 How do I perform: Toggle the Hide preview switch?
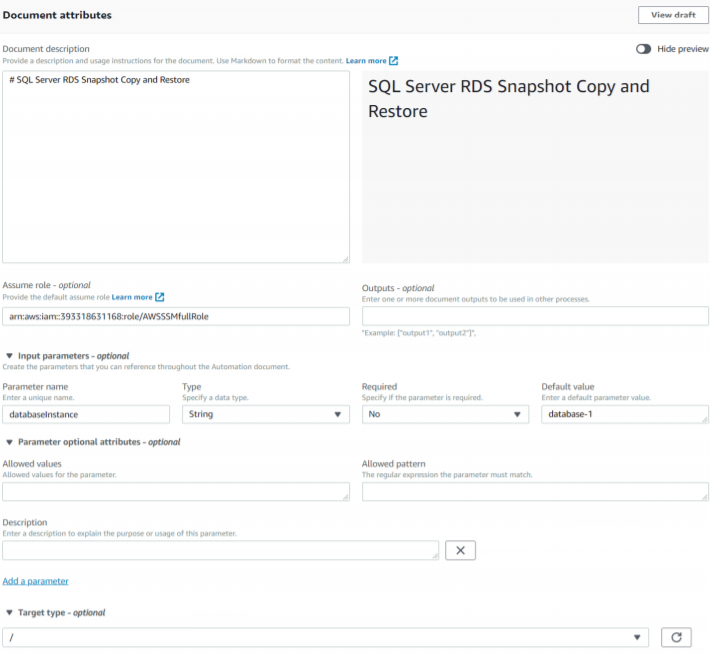point(643,49)
